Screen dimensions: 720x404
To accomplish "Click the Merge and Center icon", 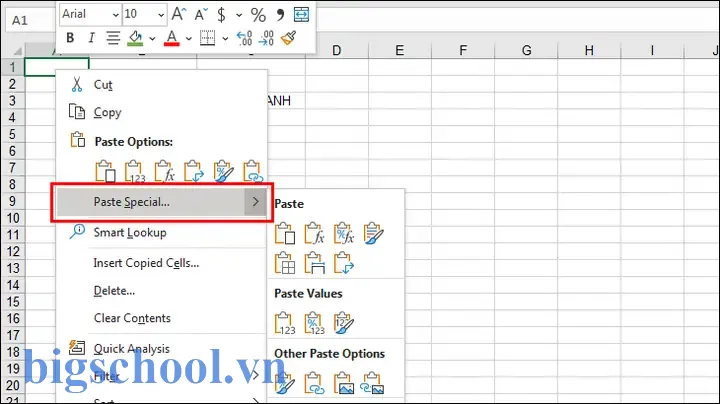I will [x=301, y=15].
